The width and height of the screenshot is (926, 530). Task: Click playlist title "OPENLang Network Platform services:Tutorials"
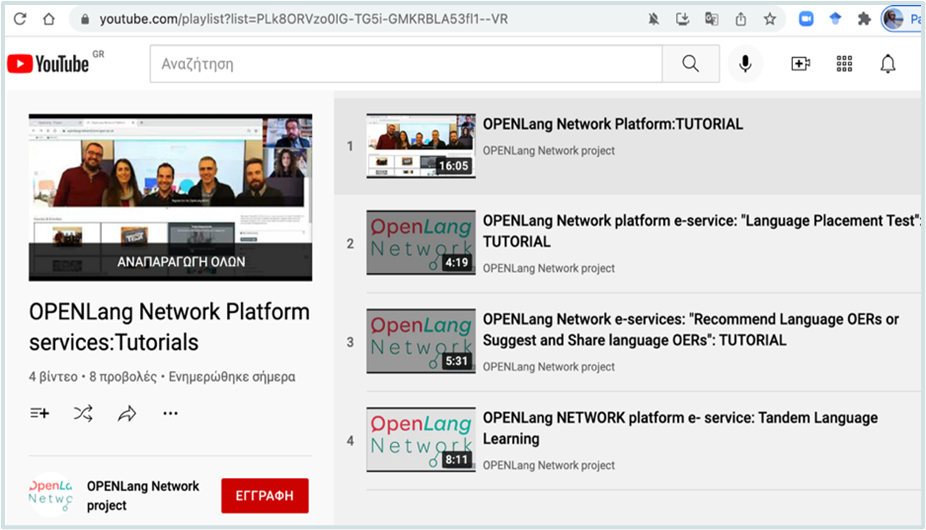coord(169,327)
